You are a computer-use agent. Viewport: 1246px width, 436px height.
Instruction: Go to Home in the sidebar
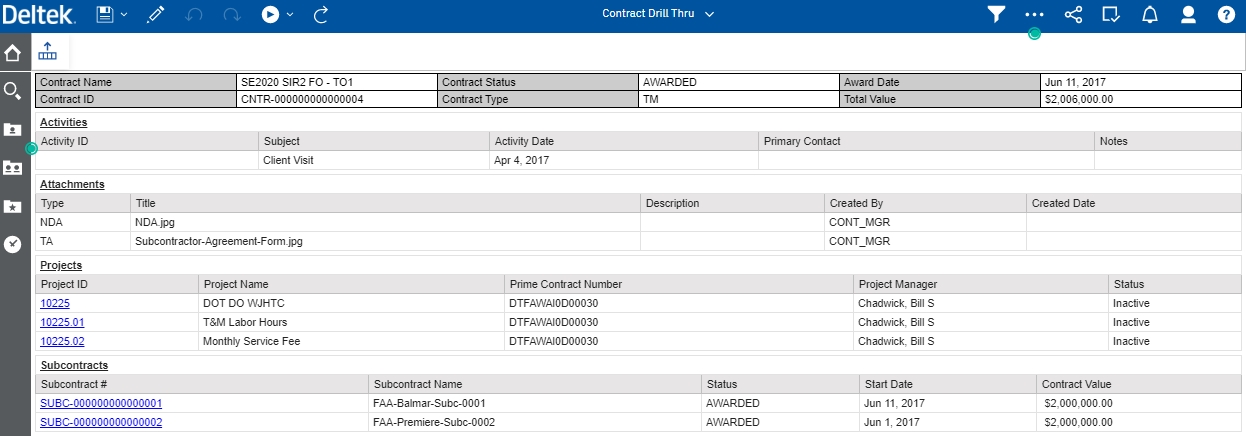[x=13, y=53]
